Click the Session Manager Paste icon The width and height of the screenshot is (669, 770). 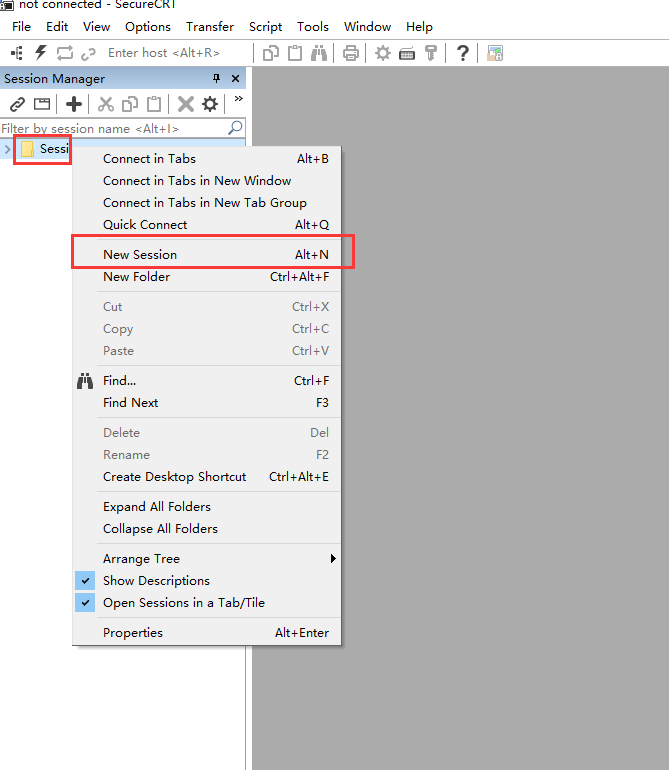[154, 104]
